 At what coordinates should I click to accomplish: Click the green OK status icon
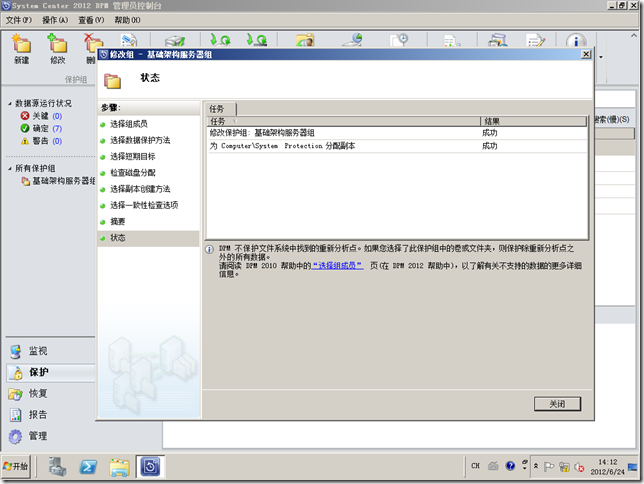tap(25, 128)
